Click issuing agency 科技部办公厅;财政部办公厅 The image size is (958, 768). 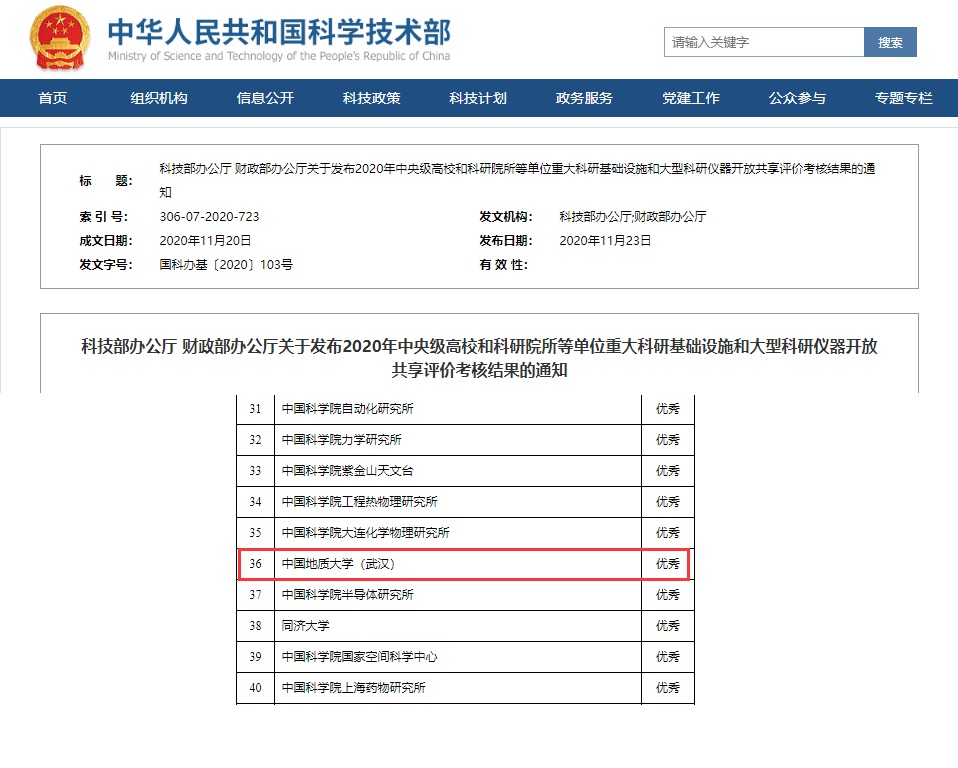(x=632, y=216)
